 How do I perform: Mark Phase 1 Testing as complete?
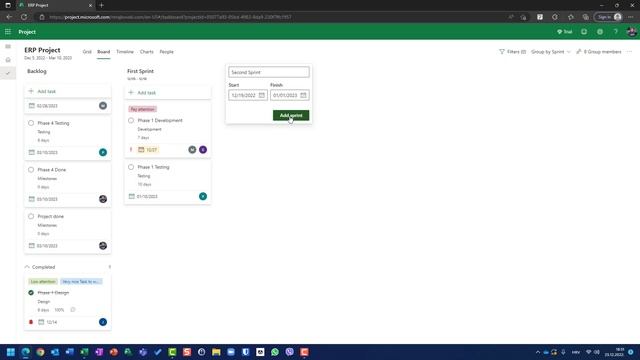(x=131, y=167)
